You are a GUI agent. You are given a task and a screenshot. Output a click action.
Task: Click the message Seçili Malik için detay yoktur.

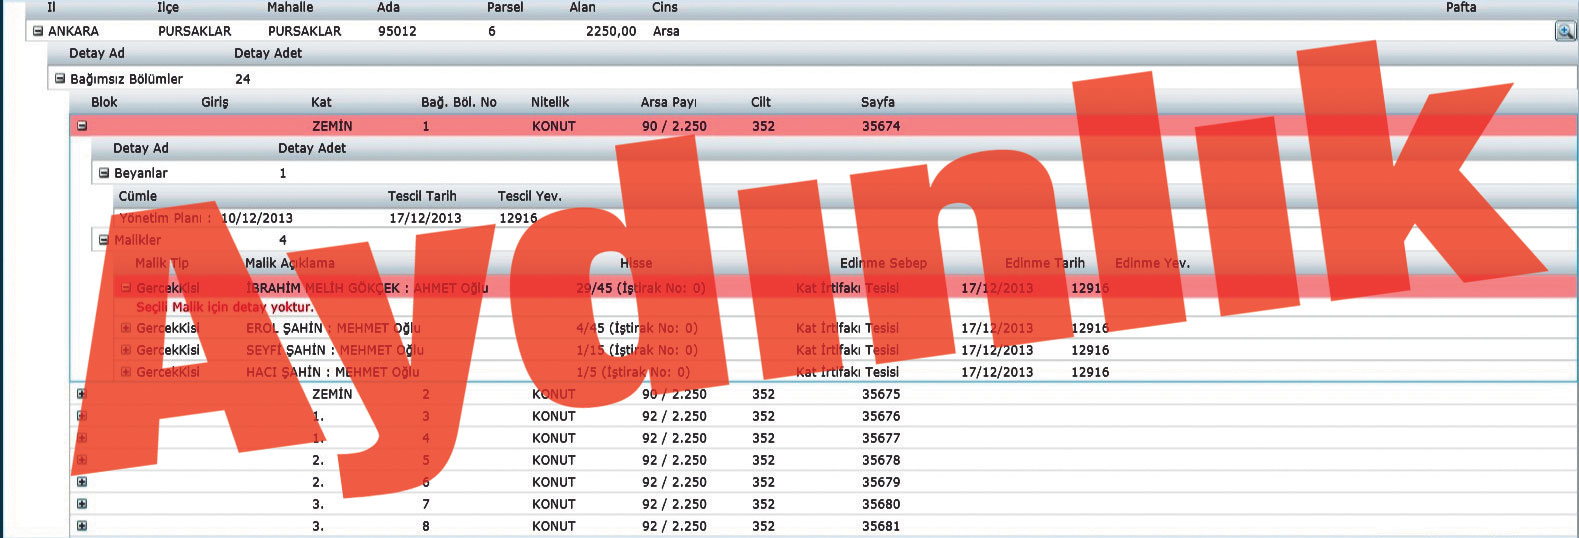click(x=225, y=307)
